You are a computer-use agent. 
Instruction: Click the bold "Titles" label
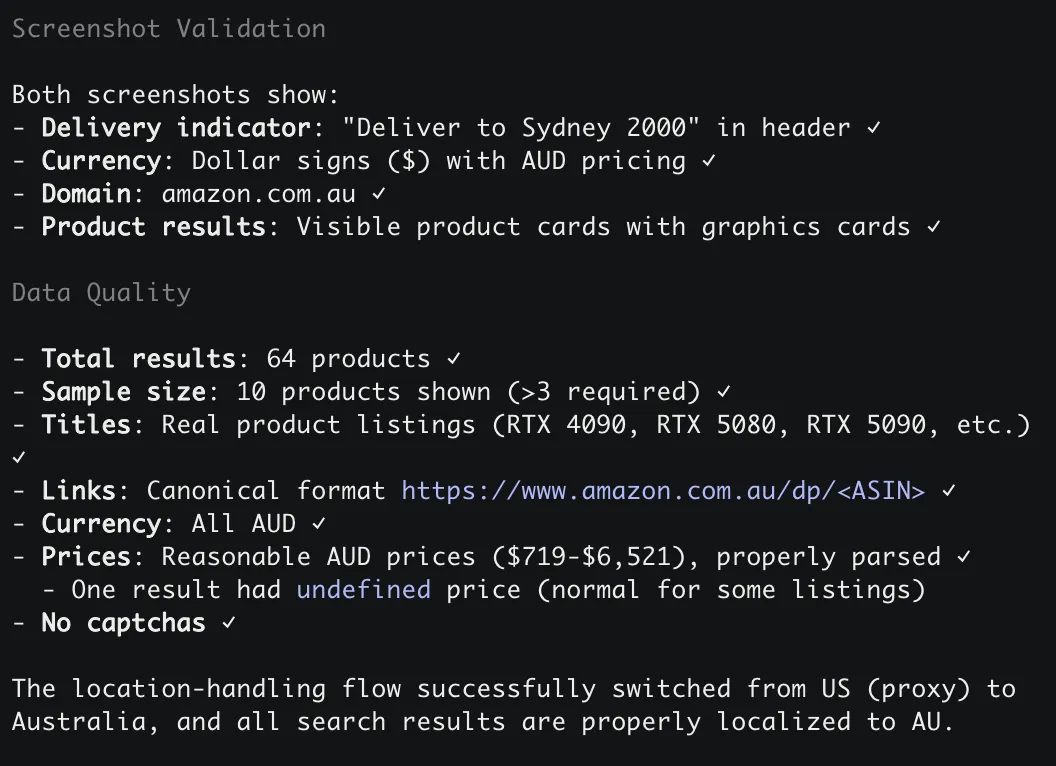coord(86,425)
